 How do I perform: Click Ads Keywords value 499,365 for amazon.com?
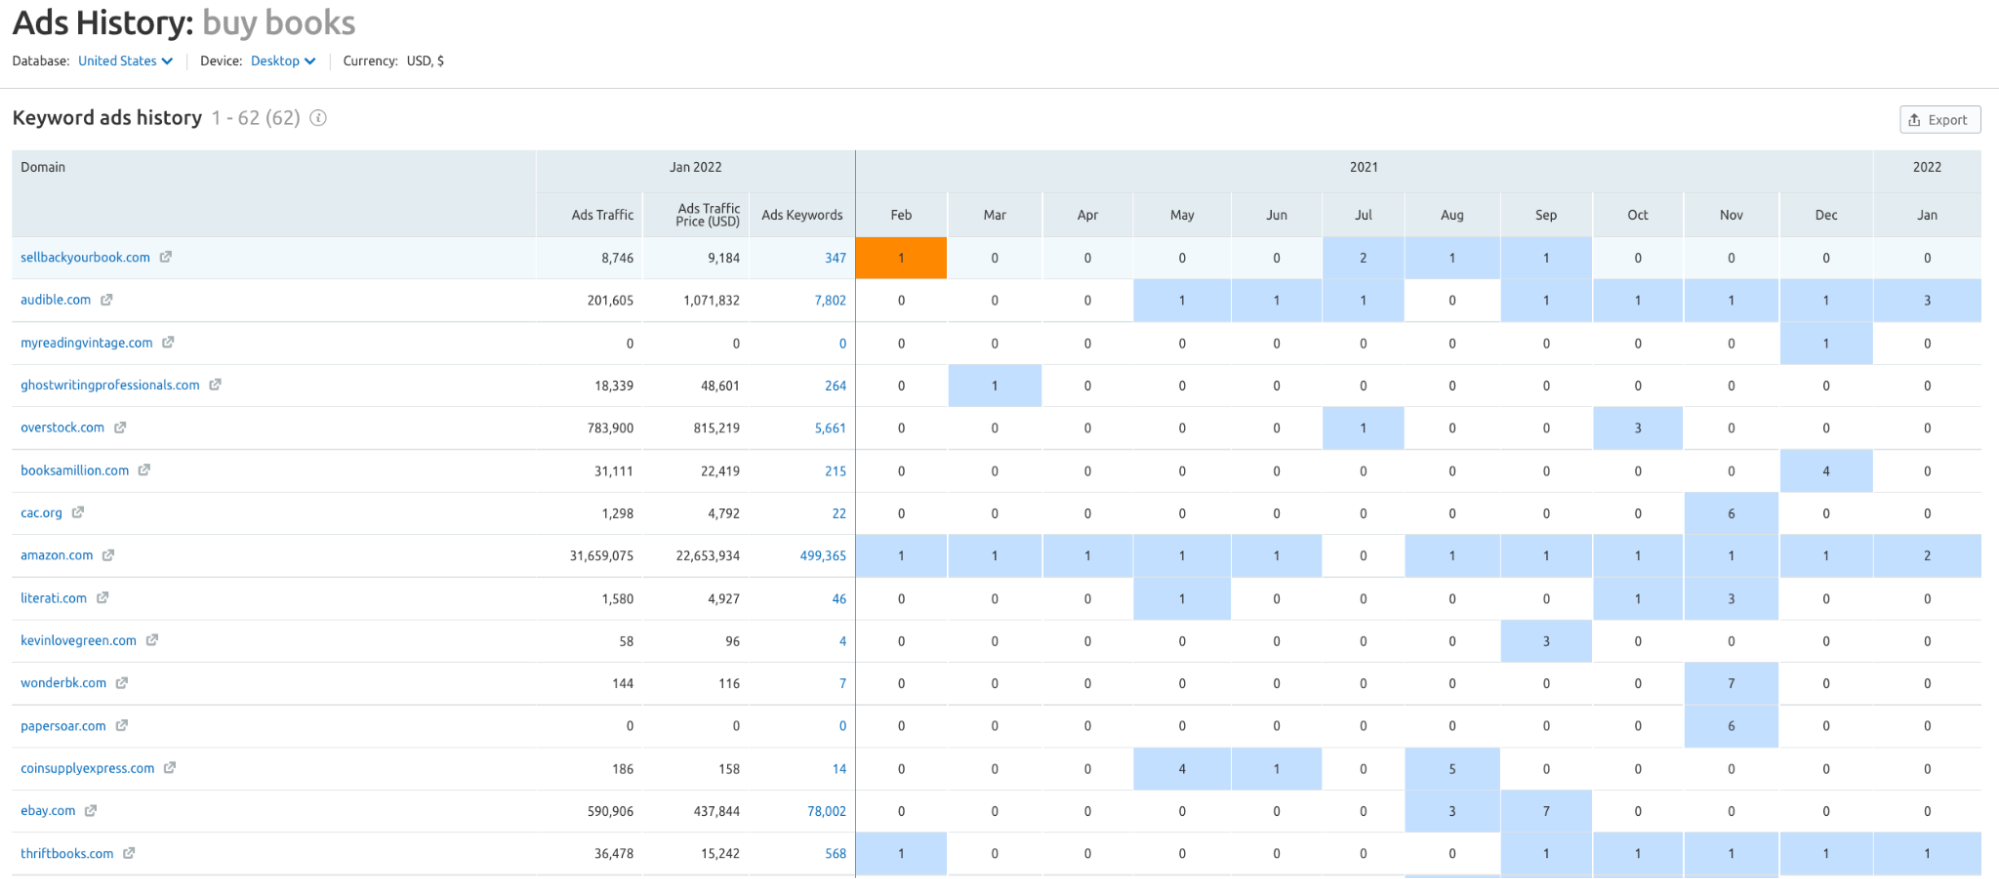[x=823, y=556]
